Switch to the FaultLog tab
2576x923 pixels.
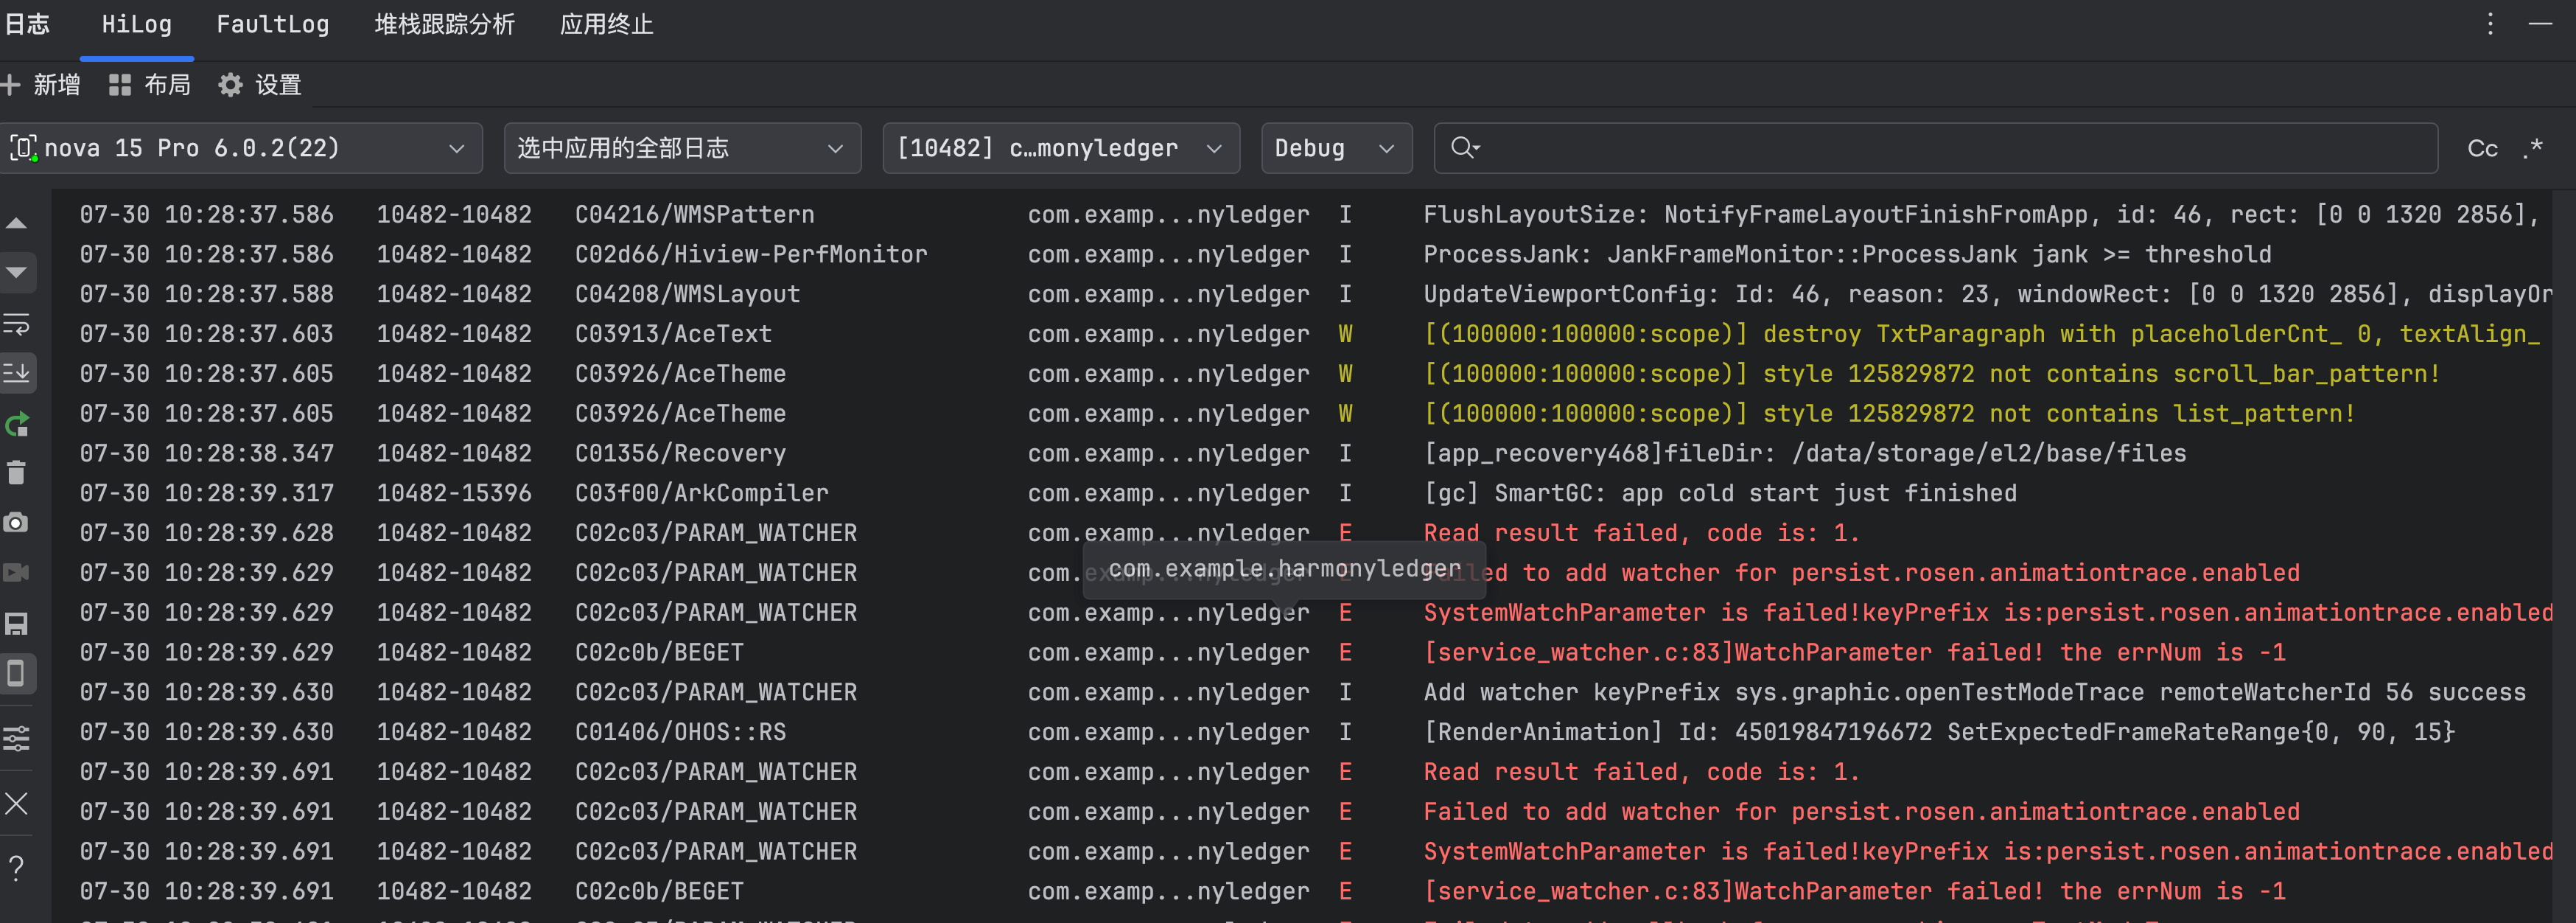(273, 24)
